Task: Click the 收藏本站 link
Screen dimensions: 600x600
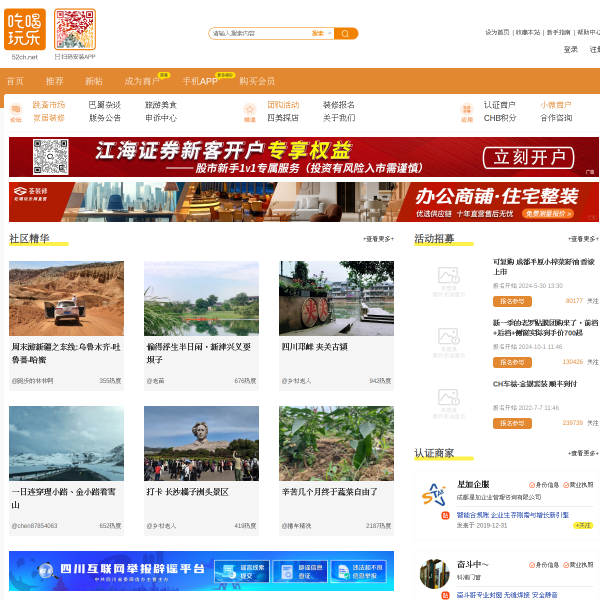Action: pos(528,33)
